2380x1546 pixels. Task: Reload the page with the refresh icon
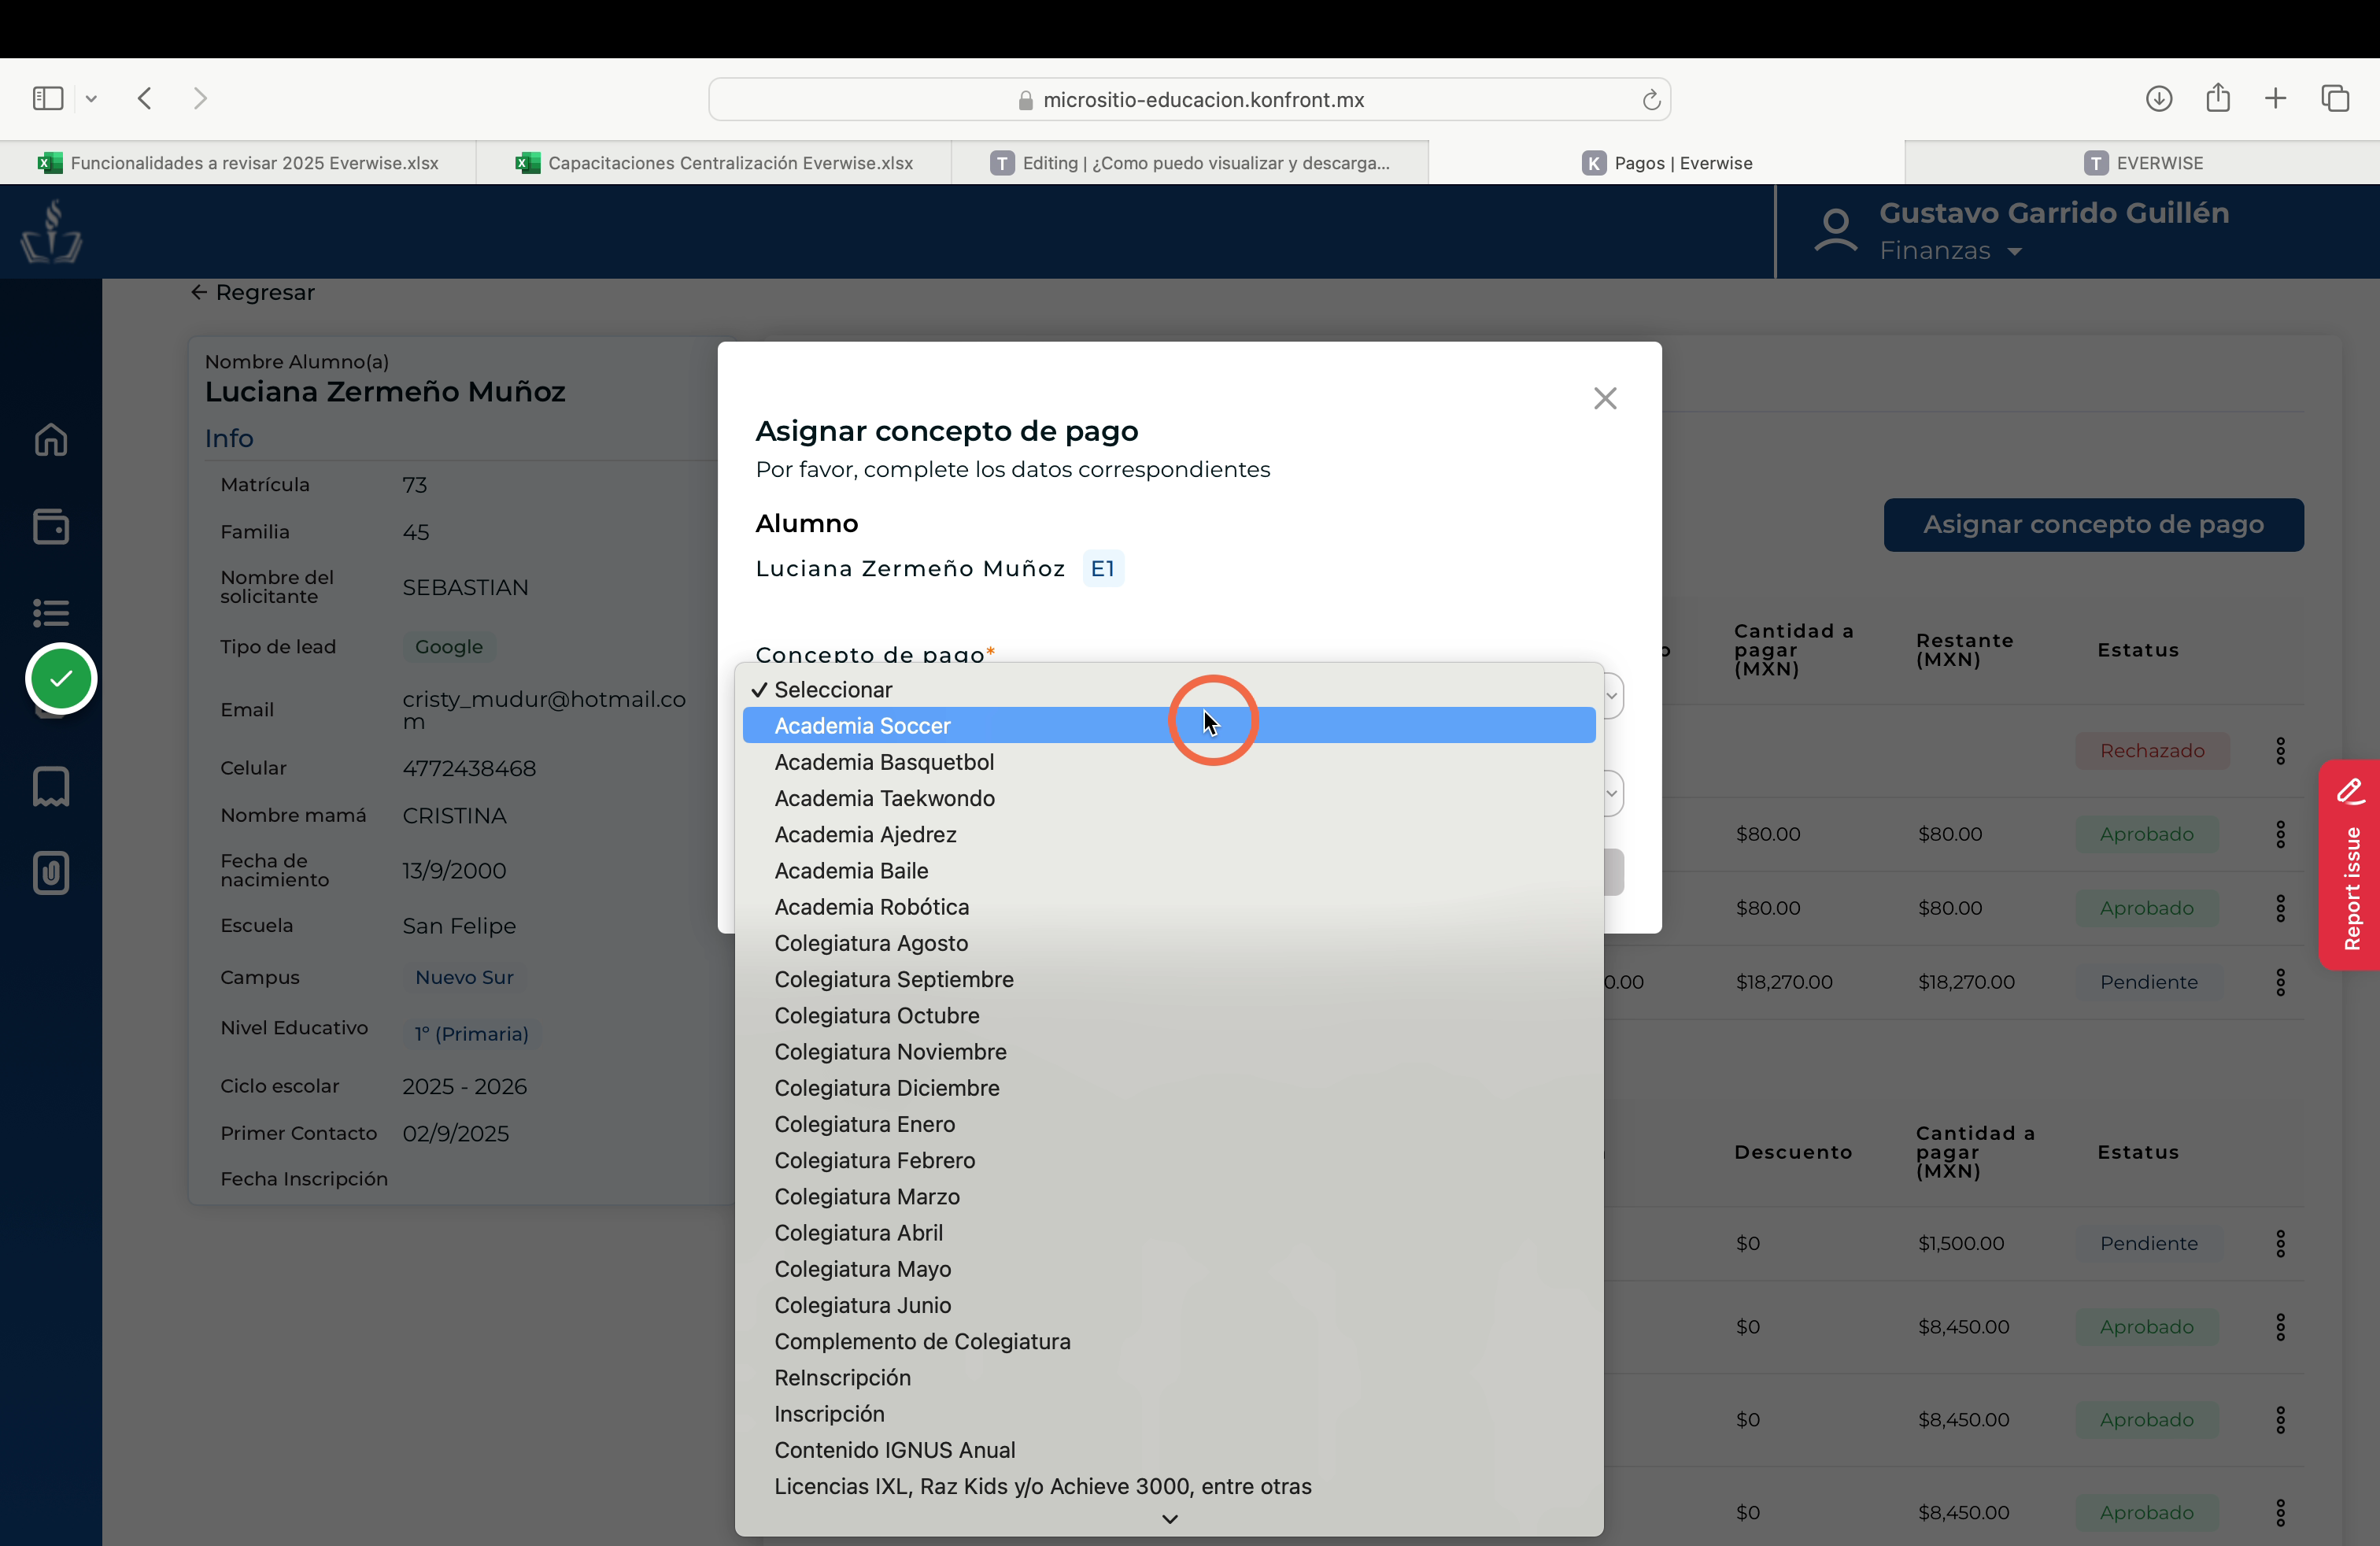pyautogui.click(x=1651, y=99)
